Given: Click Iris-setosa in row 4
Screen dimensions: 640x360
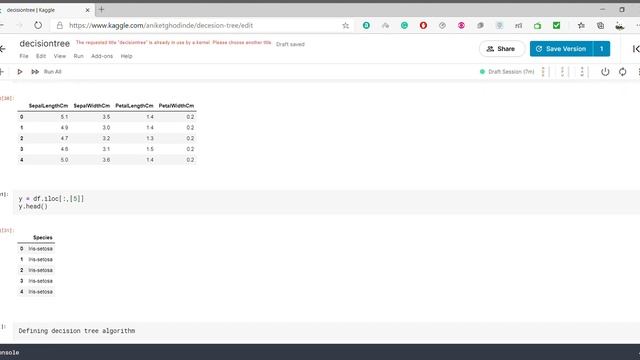Looking at the screenshot, I should (40, 292).
